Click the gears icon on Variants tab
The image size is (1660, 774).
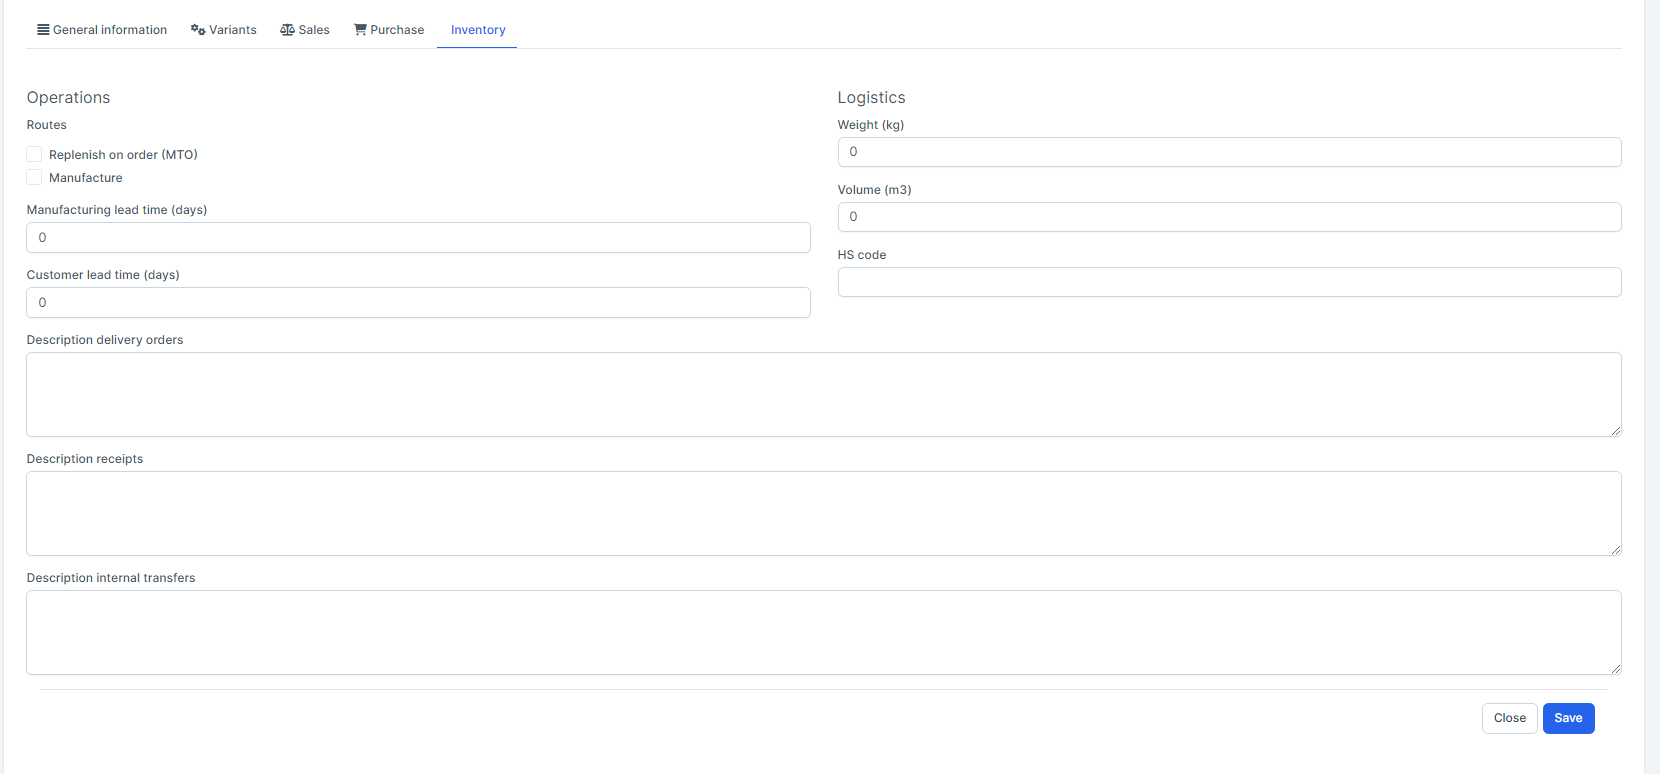[x=198, y=30]
